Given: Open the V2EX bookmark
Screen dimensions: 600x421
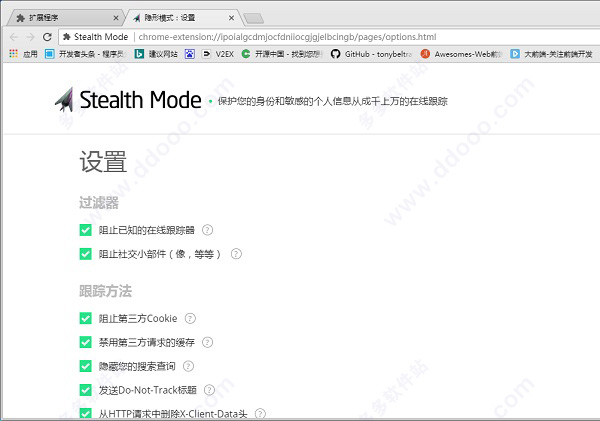Looking at the screenshot, I should coord(218,54).
